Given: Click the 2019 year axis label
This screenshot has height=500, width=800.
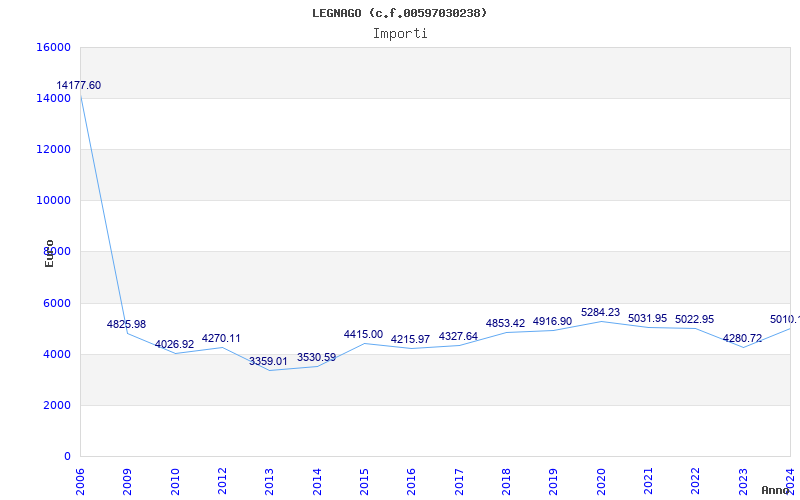Looking at the screenshot, I should pyautogui.click(x=554, y=482).
